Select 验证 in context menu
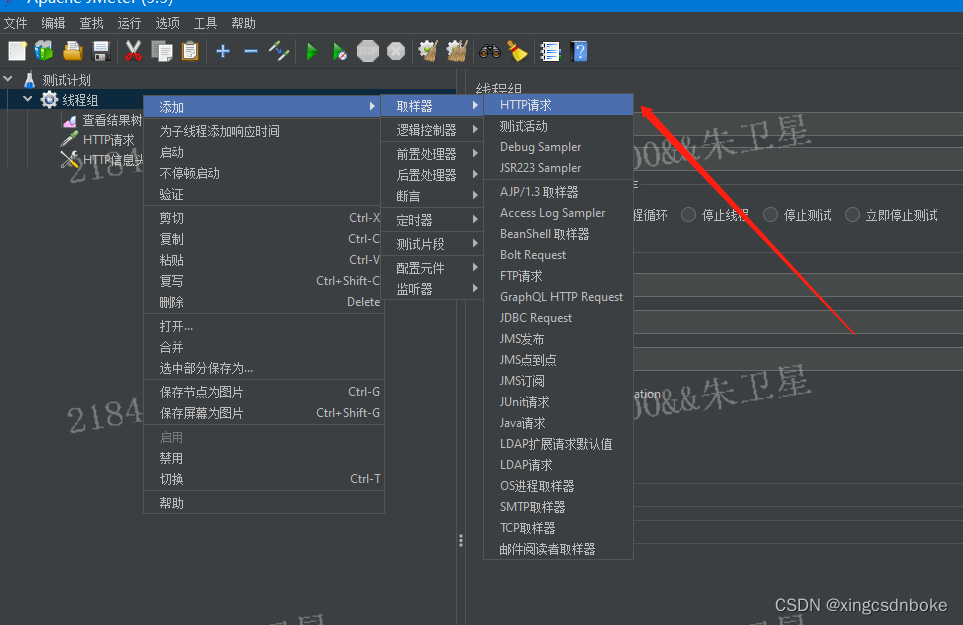 pyautogui.click(x=264, y=194)
